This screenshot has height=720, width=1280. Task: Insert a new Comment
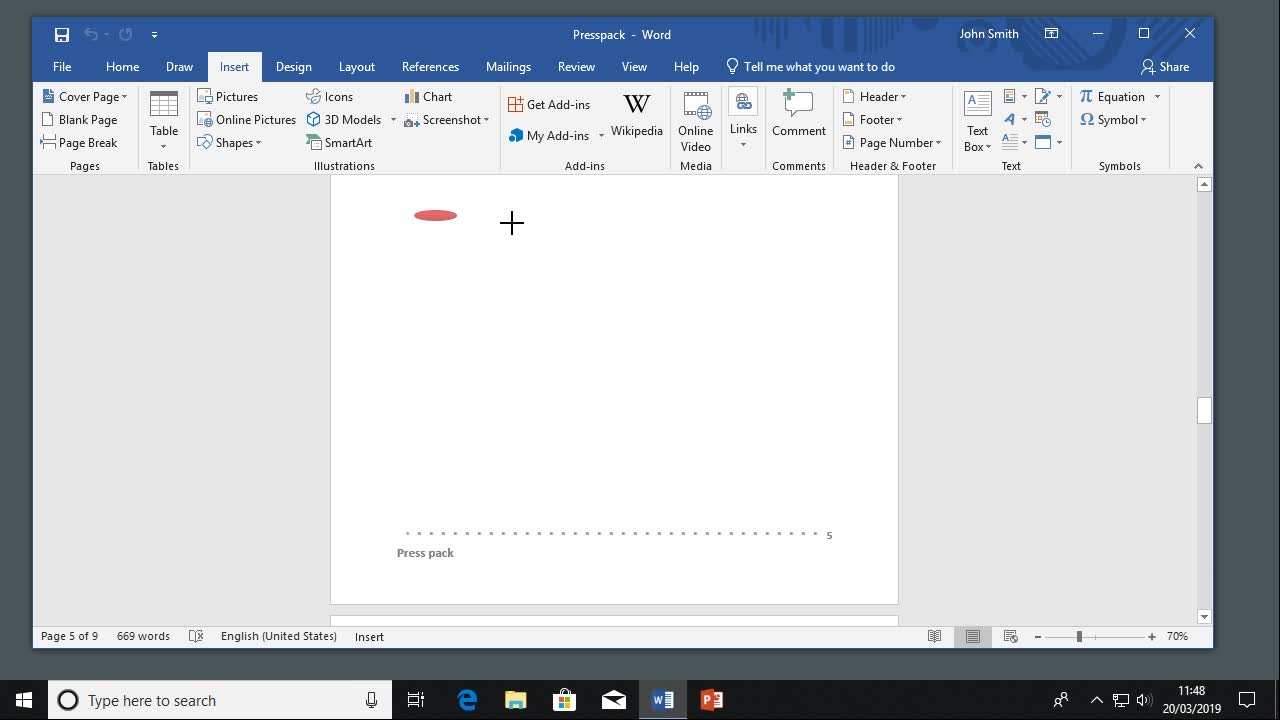[x=798, y=114]
